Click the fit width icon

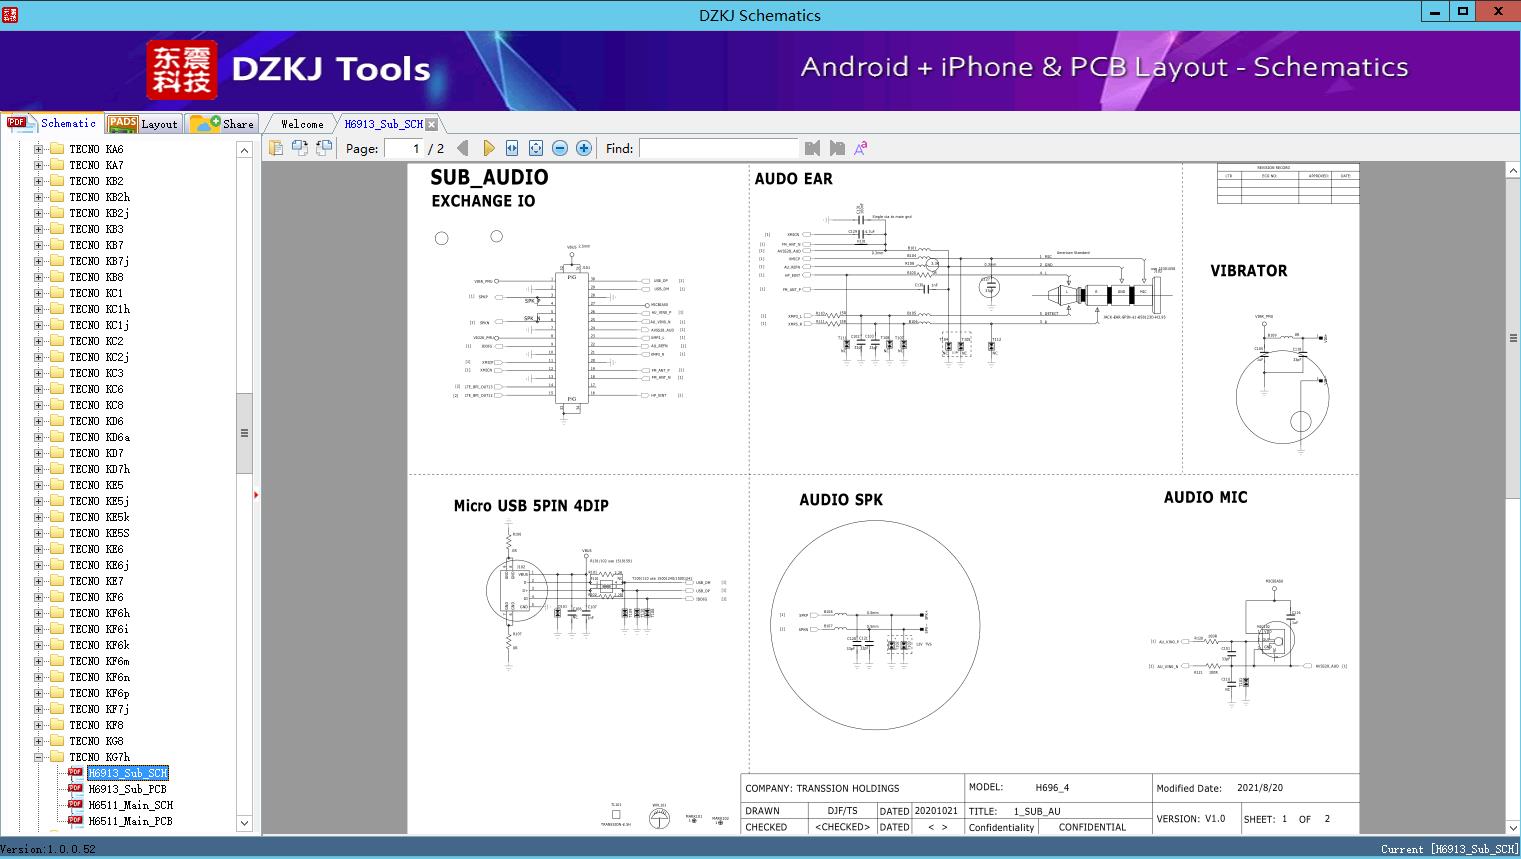pyautogui.click(x=512, y=148)
